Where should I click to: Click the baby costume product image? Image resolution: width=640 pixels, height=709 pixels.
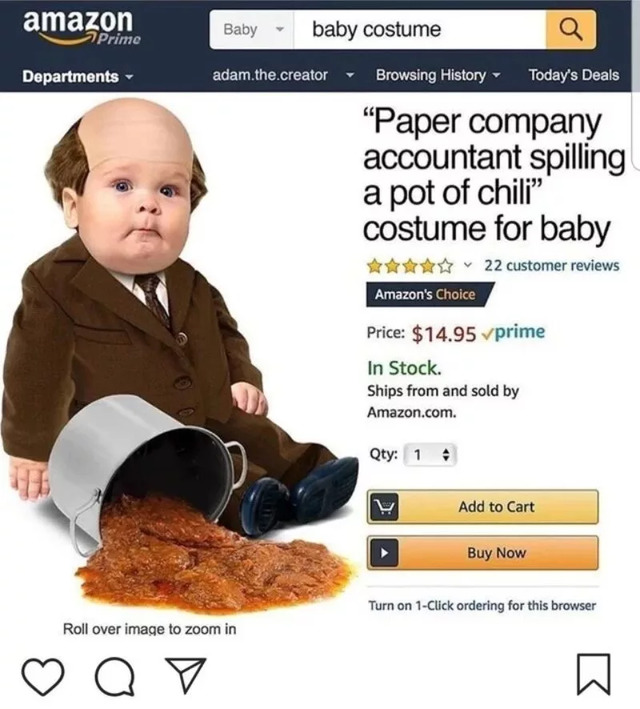180,357
